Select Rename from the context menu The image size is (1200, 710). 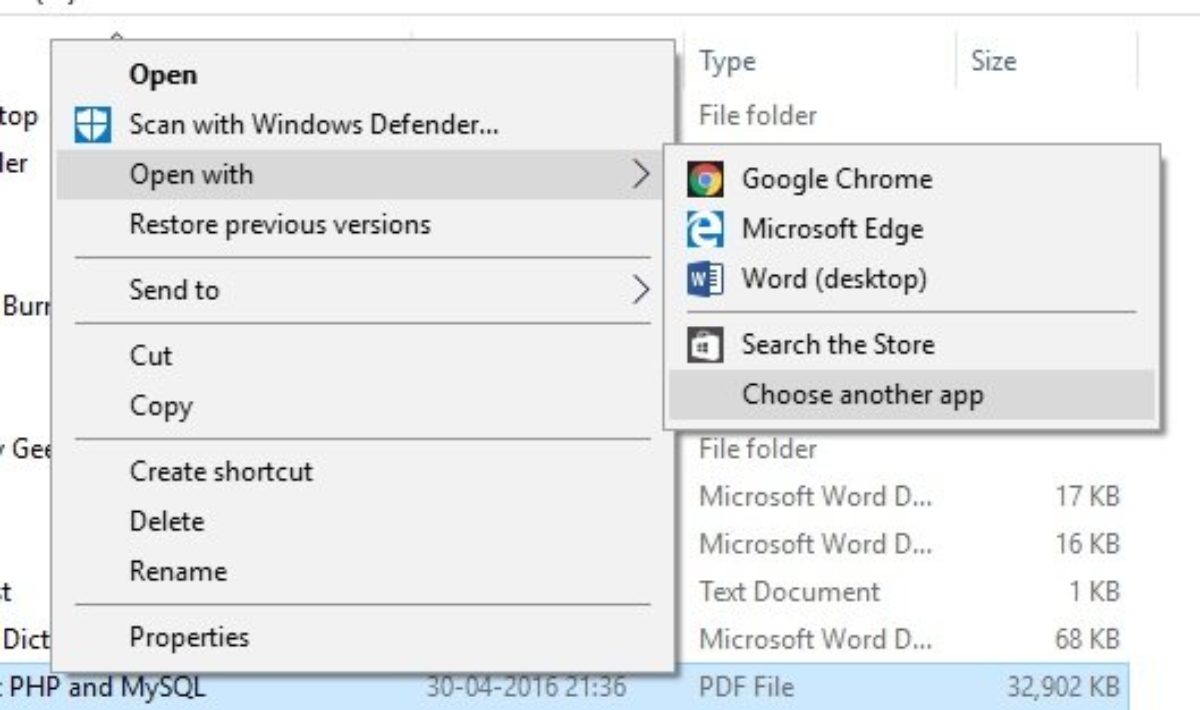click(x=178, y=572)
